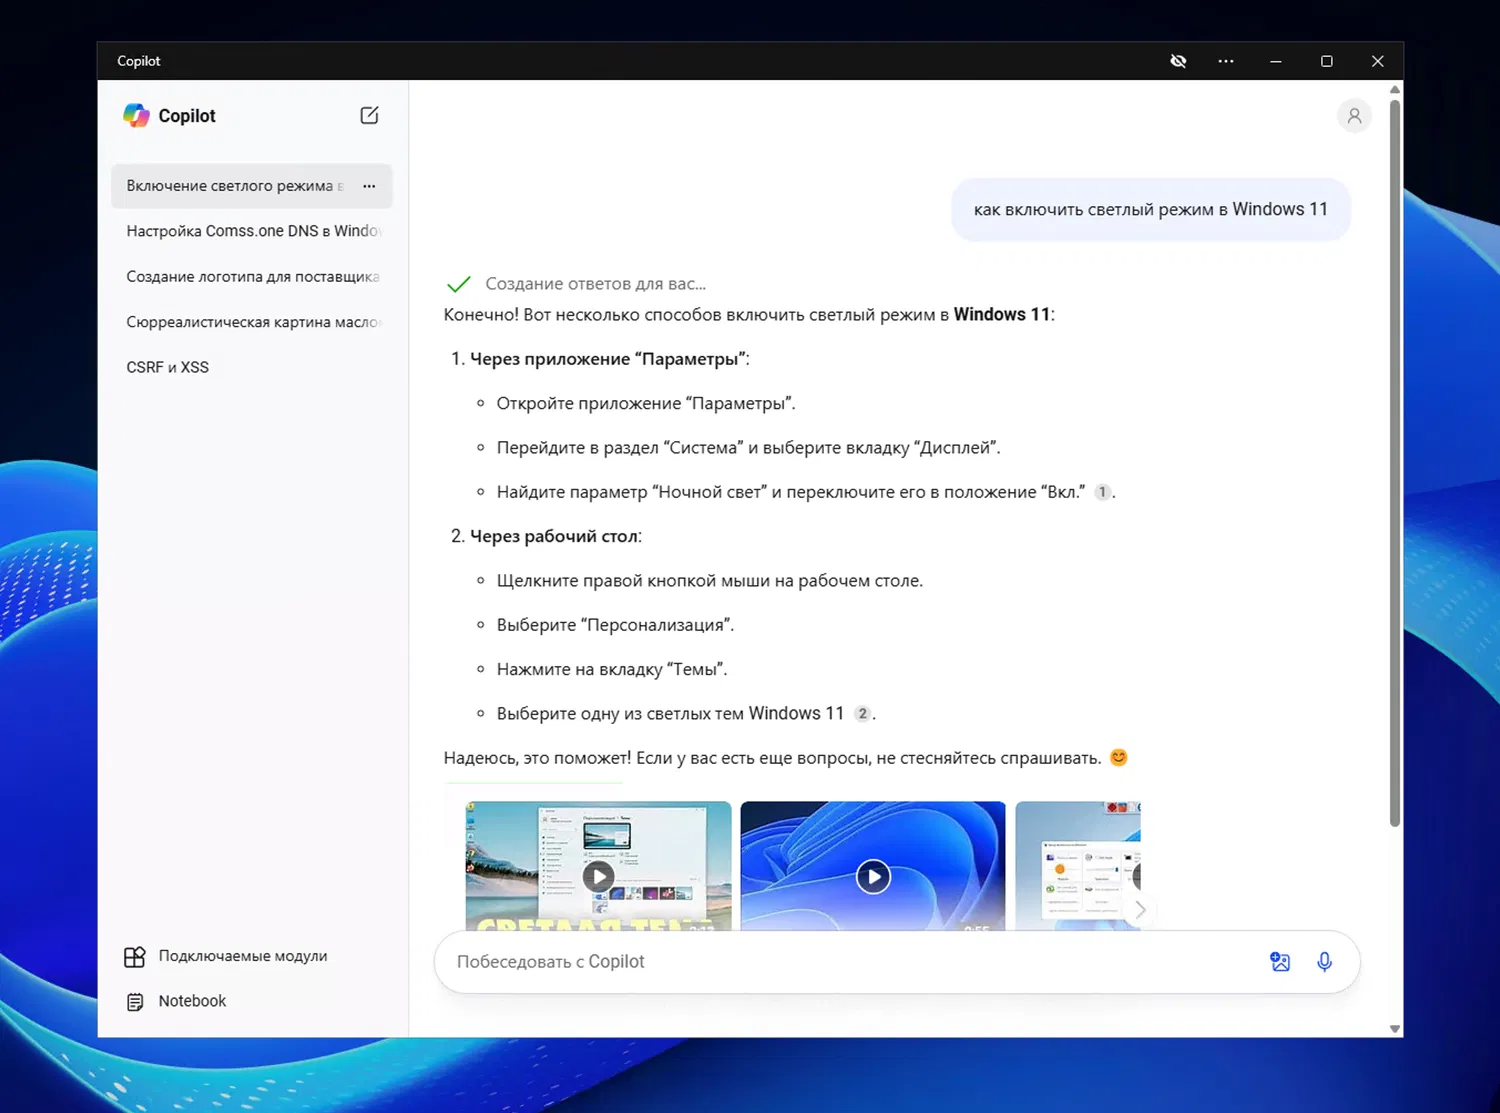The width and height of the screenshot is (1500, 1113).
Task: Open chat 'Сюрреалистическая картина'
Action: (x=252, y=322)
